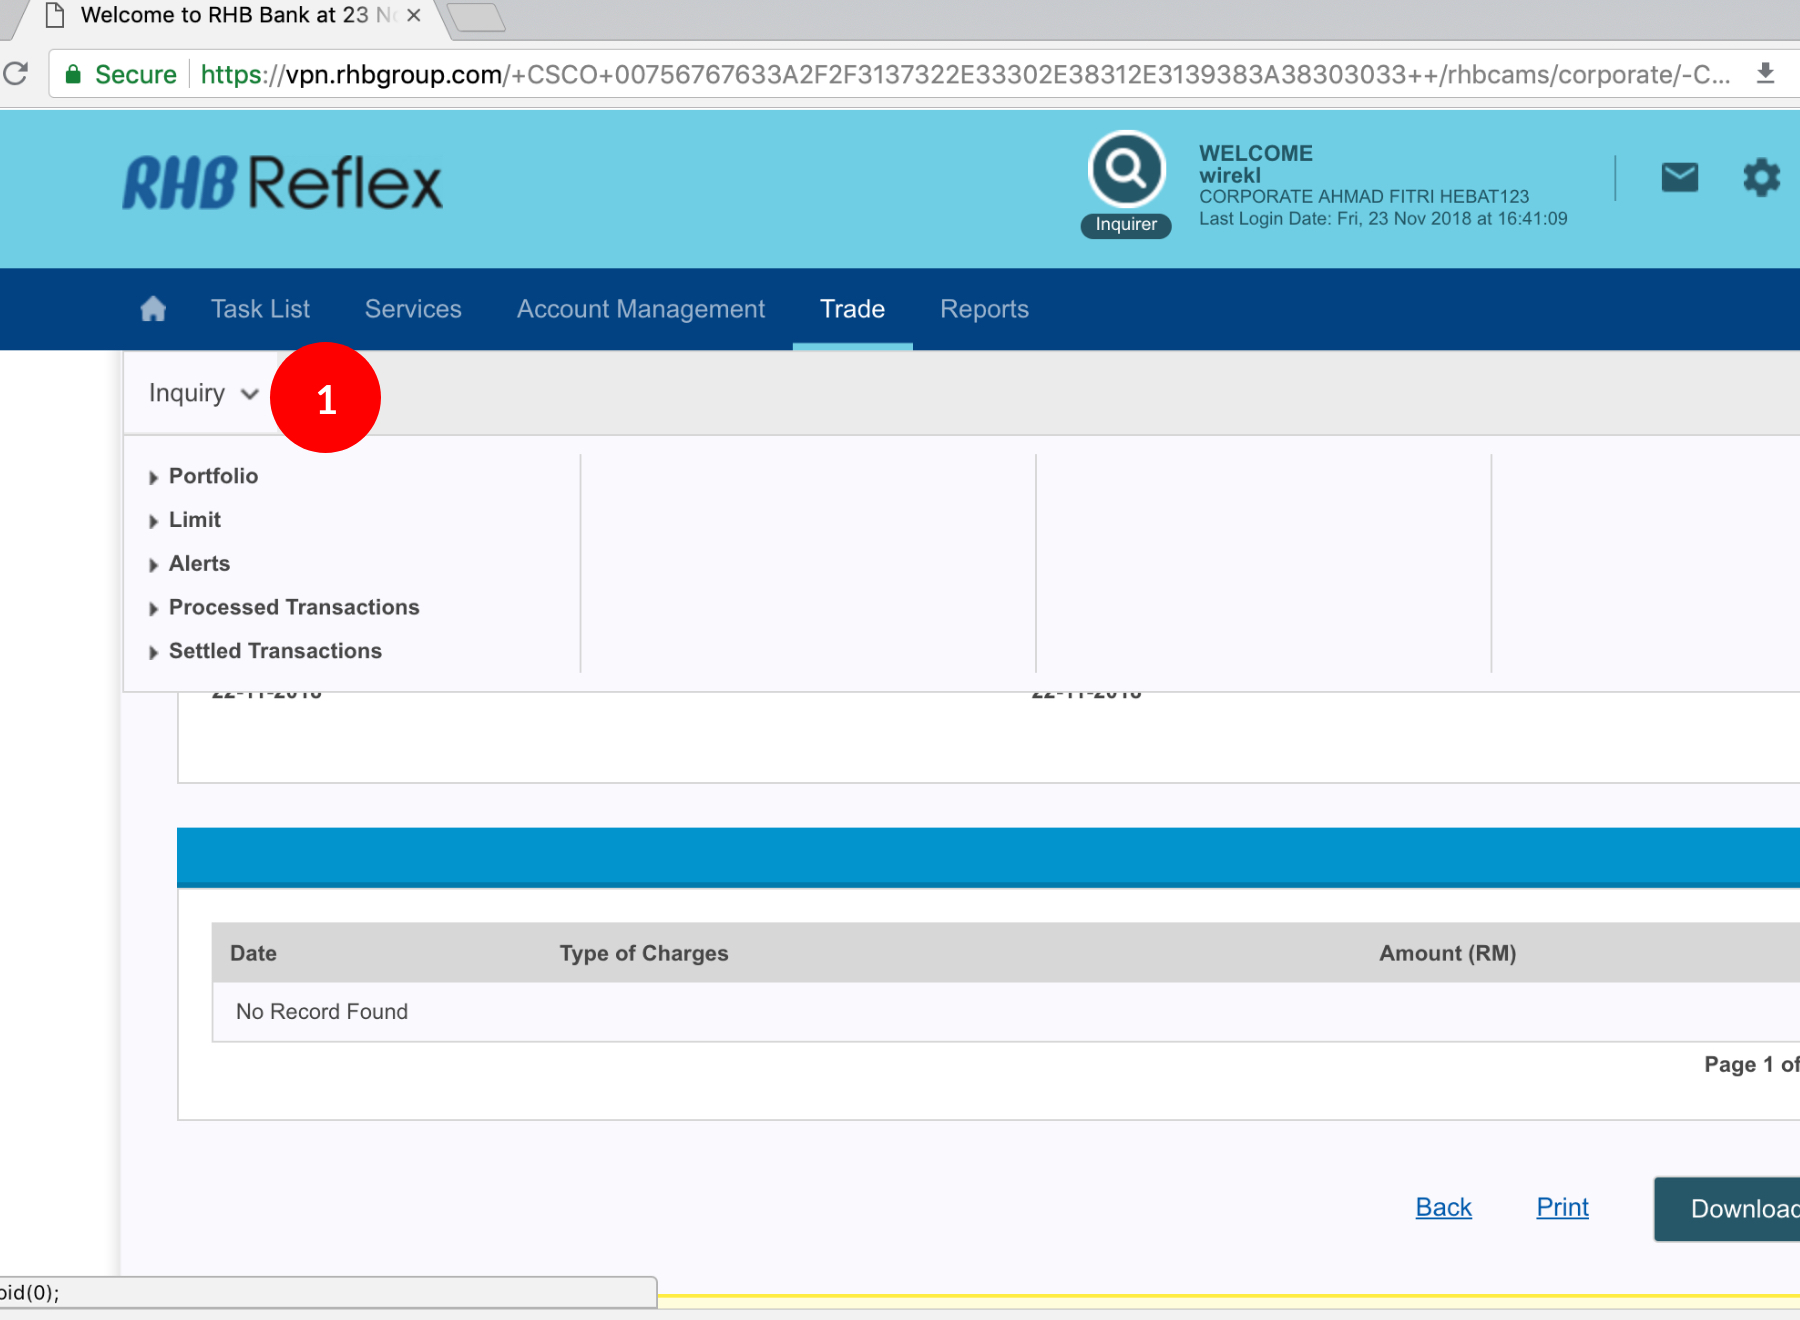
Task: Click the home icon in navigation bar
Action: [153, 309]
